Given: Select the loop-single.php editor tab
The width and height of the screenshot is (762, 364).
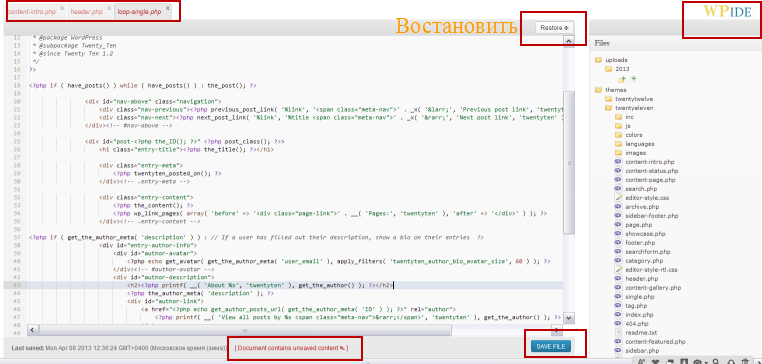Looking at the screenshot, I should click(x=139, y=11).
